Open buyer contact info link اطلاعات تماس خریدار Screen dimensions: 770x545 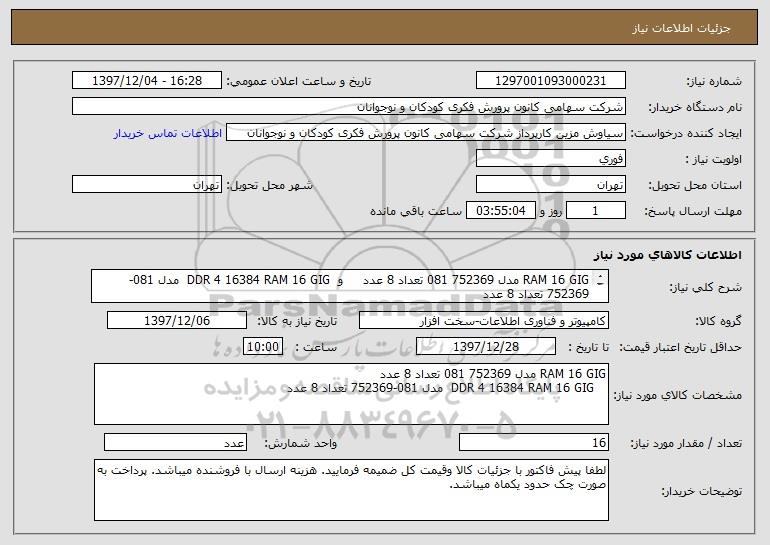(x=167, y=134)
